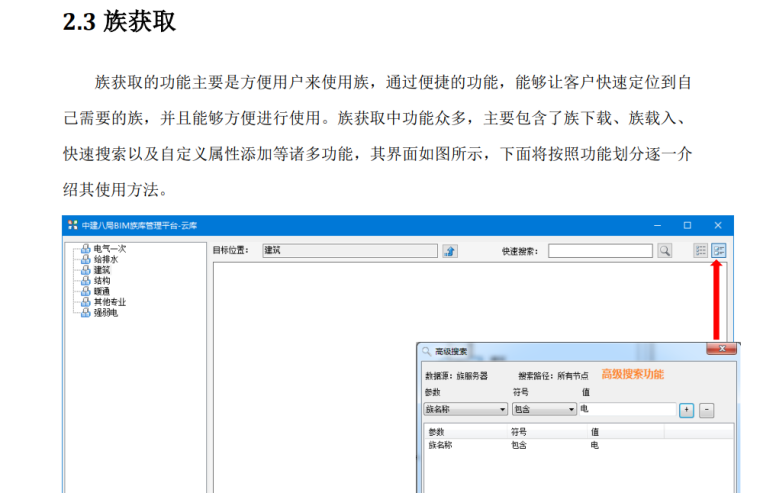The width and height of the screenshot is (760, 493).
Task: Click the app logo in the title bar
Action: (x=72, y=225)
